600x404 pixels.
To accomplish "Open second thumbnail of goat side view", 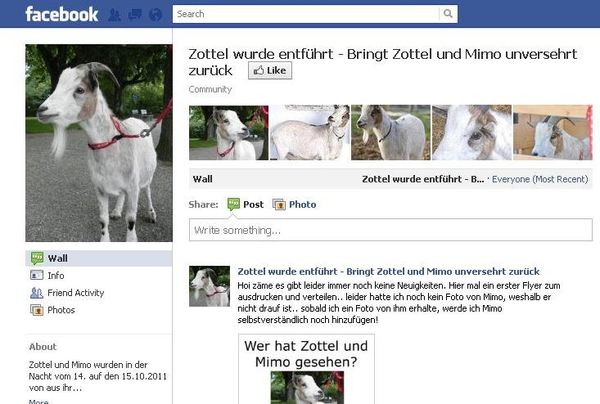I will tap(310, 132).
